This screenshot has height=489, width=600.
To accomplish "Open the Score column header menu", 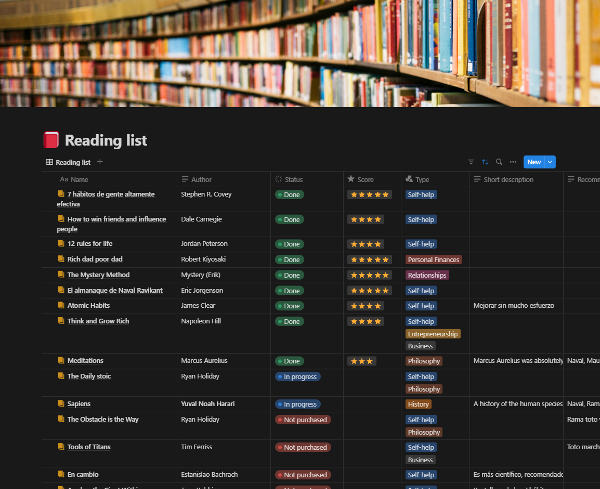I will click(x=365, y=180).
